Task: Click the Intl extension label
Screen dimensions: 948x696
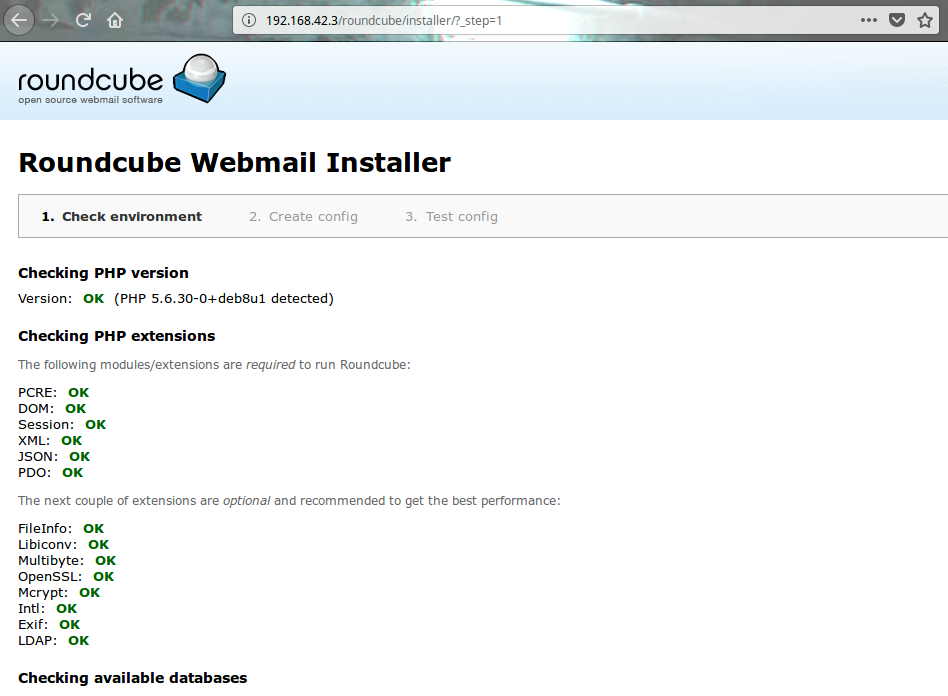Action: pyautogui.click(x=31, y=609)
